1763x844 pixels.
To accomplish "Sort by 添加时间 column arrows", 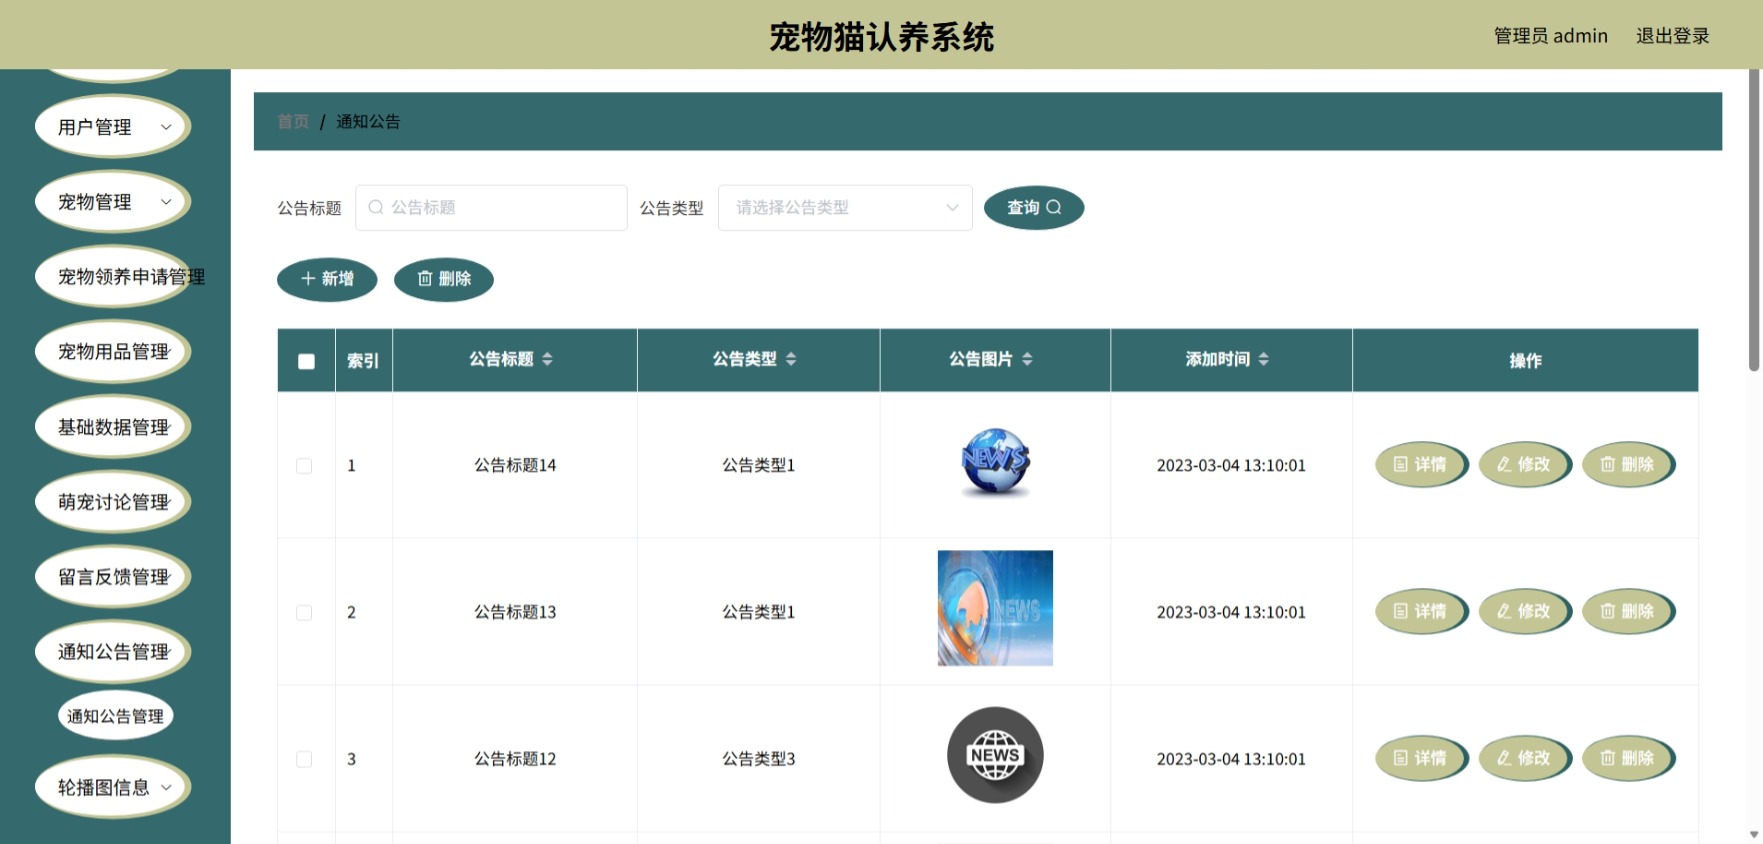I will (x=1264, y=359).
